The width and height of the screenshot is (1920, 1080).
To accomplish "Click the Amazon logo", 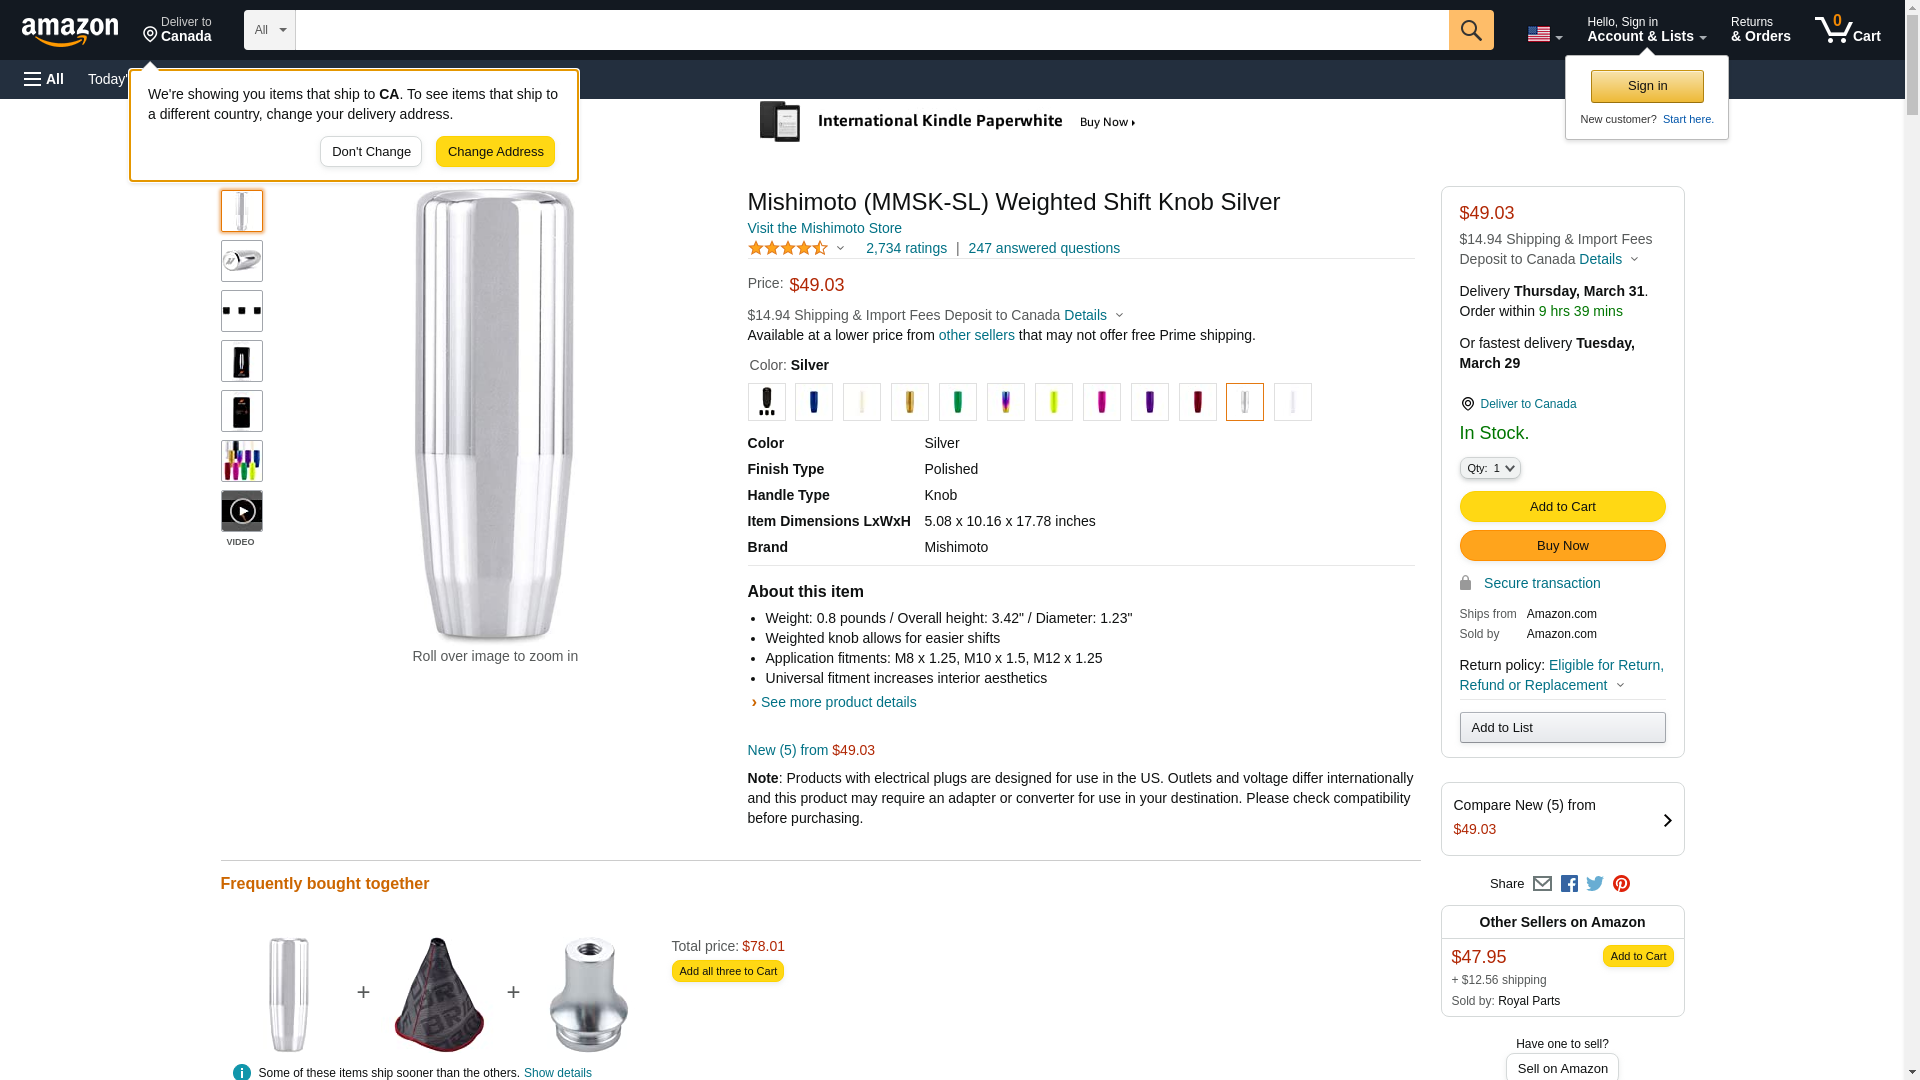I will [70, 31].
